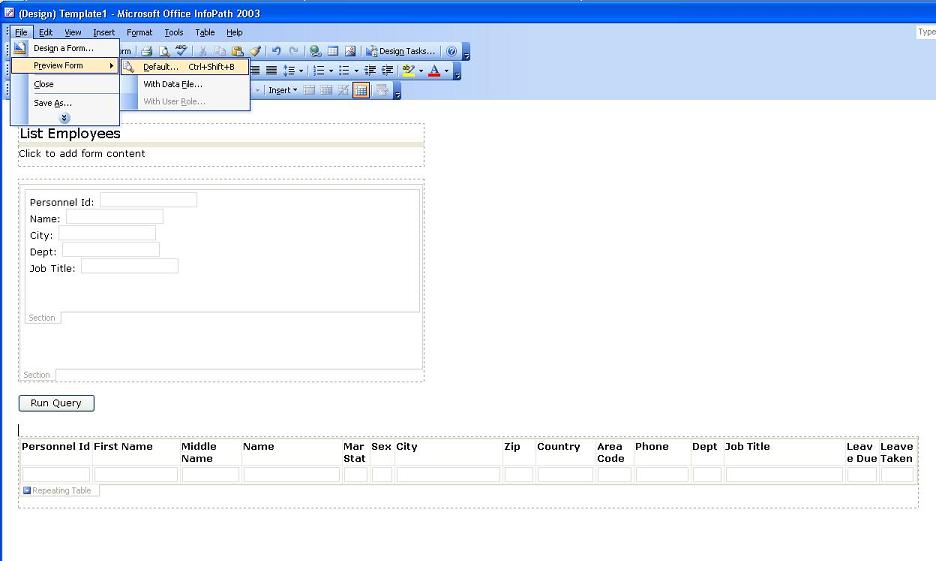Open the table toolbar Insert dropdown
Viewport: 936px width, 561px height.
[282, 90]
